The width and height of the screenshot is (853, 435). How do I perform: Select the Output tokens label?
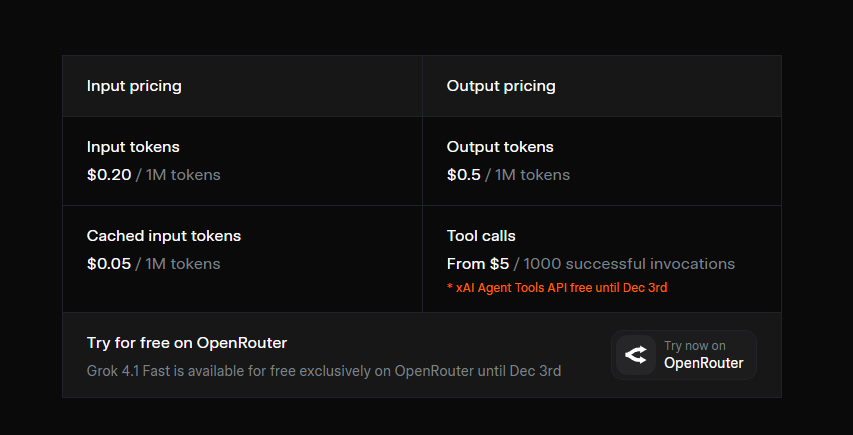click(500, 147)
